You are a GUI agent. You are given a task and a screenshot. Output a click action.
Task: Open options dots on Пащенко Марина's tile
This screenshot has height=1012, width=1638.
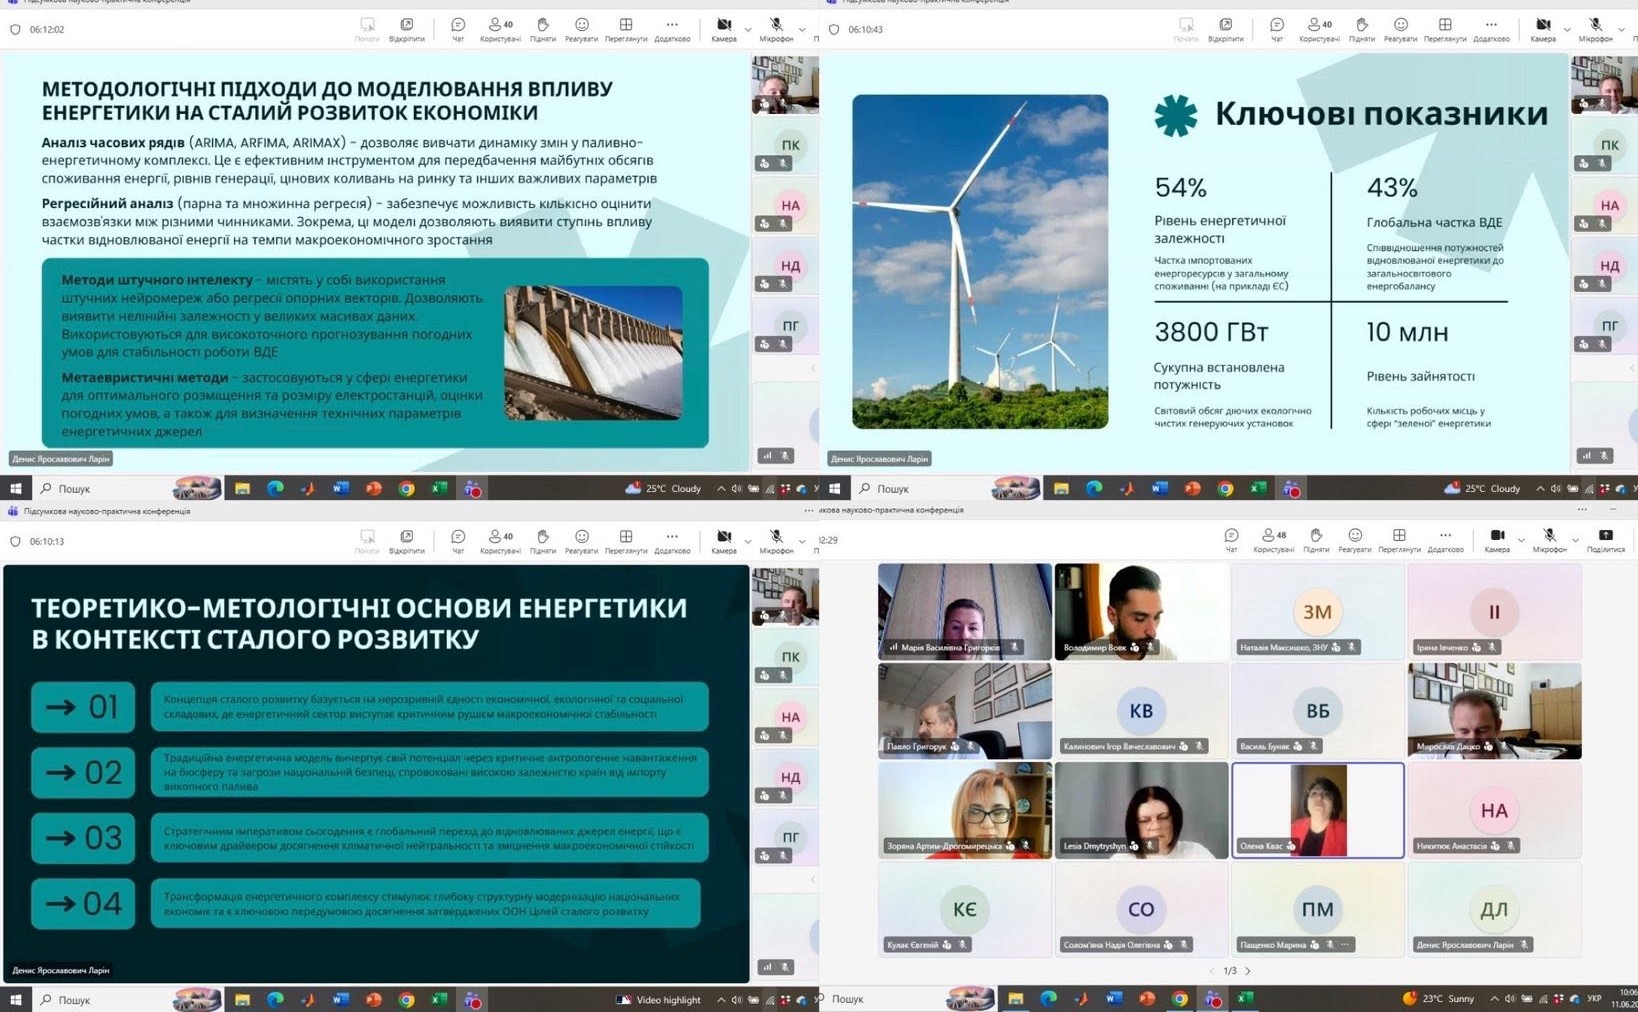pos(1346,945)
